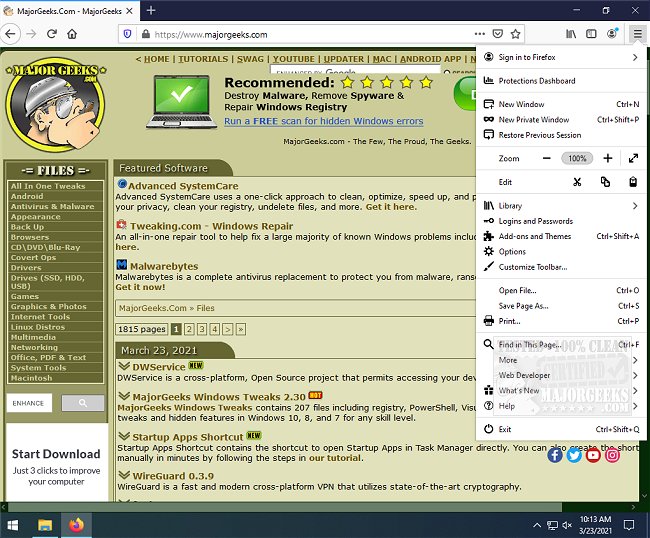The image size is (650, 538).
Task: Choose Save Page As entry
Action: point(561,305)
